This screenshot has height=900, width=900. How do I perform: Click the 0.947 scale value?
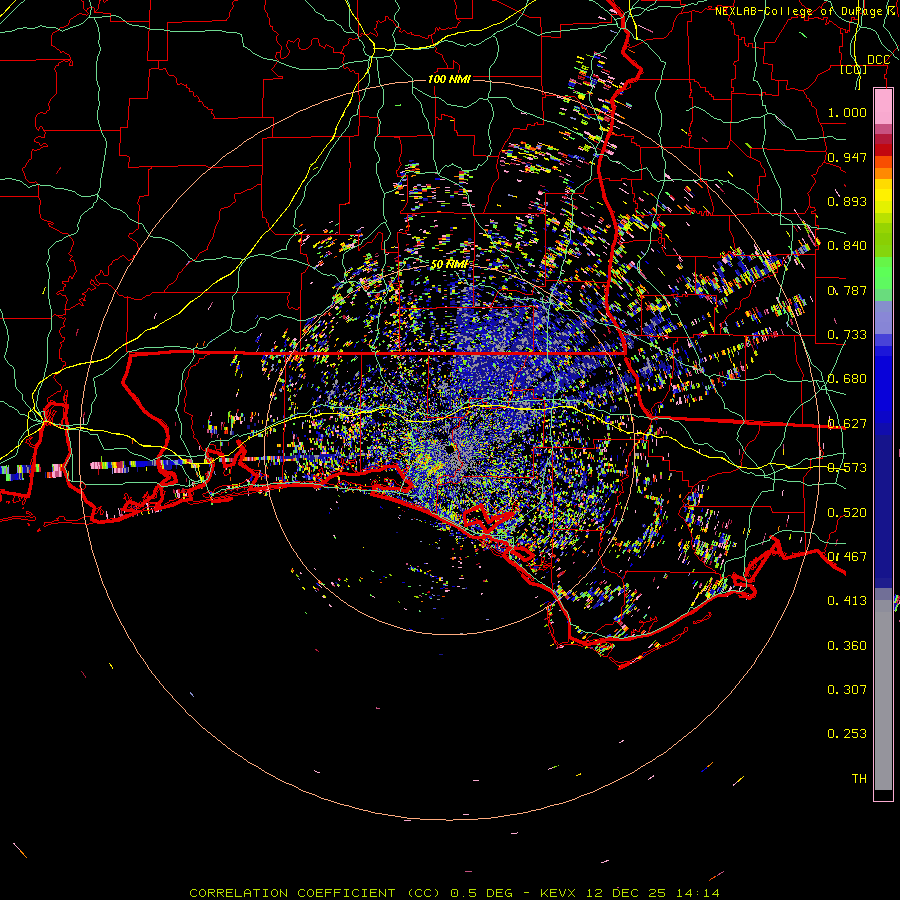(847, 157)
